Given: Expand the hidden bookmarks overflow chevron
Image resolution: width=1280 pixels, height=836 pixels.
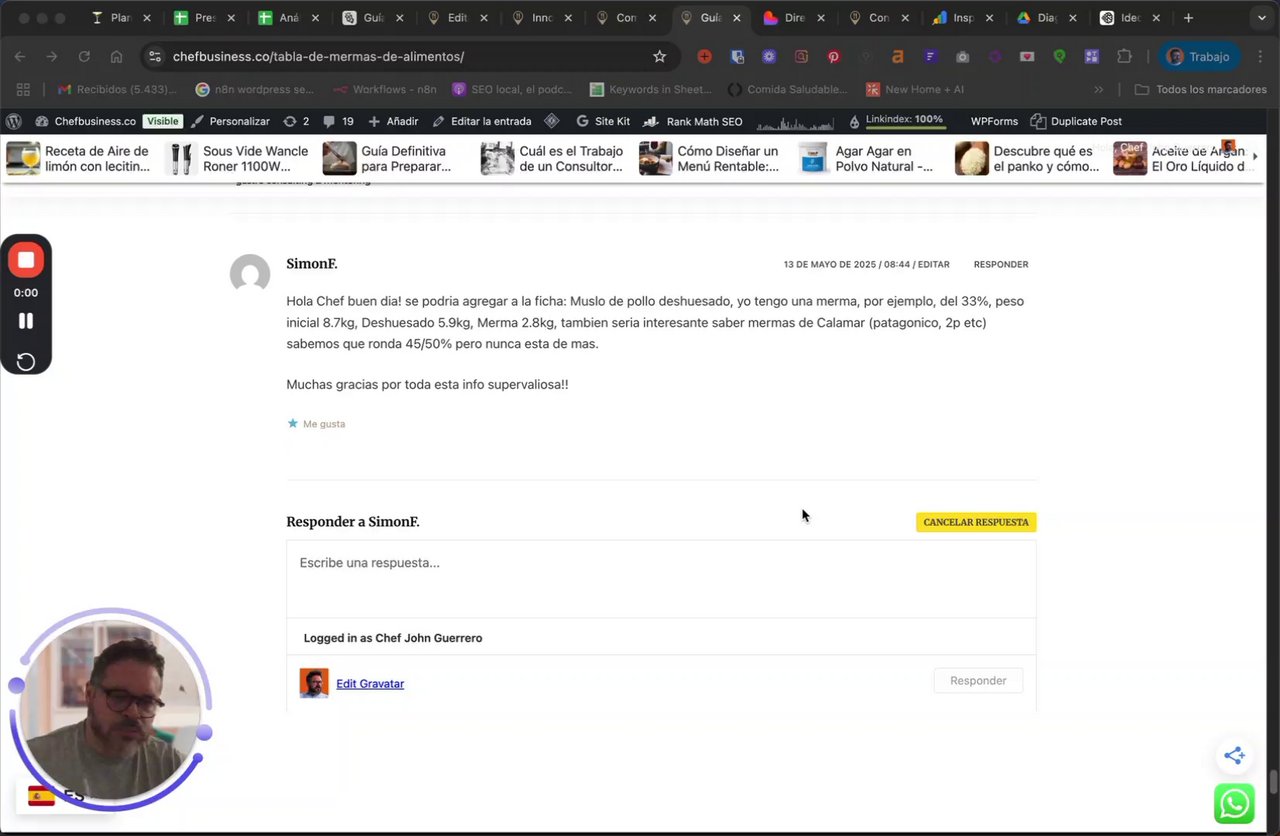Looking at the screenshot, I should click(1099, 89).
